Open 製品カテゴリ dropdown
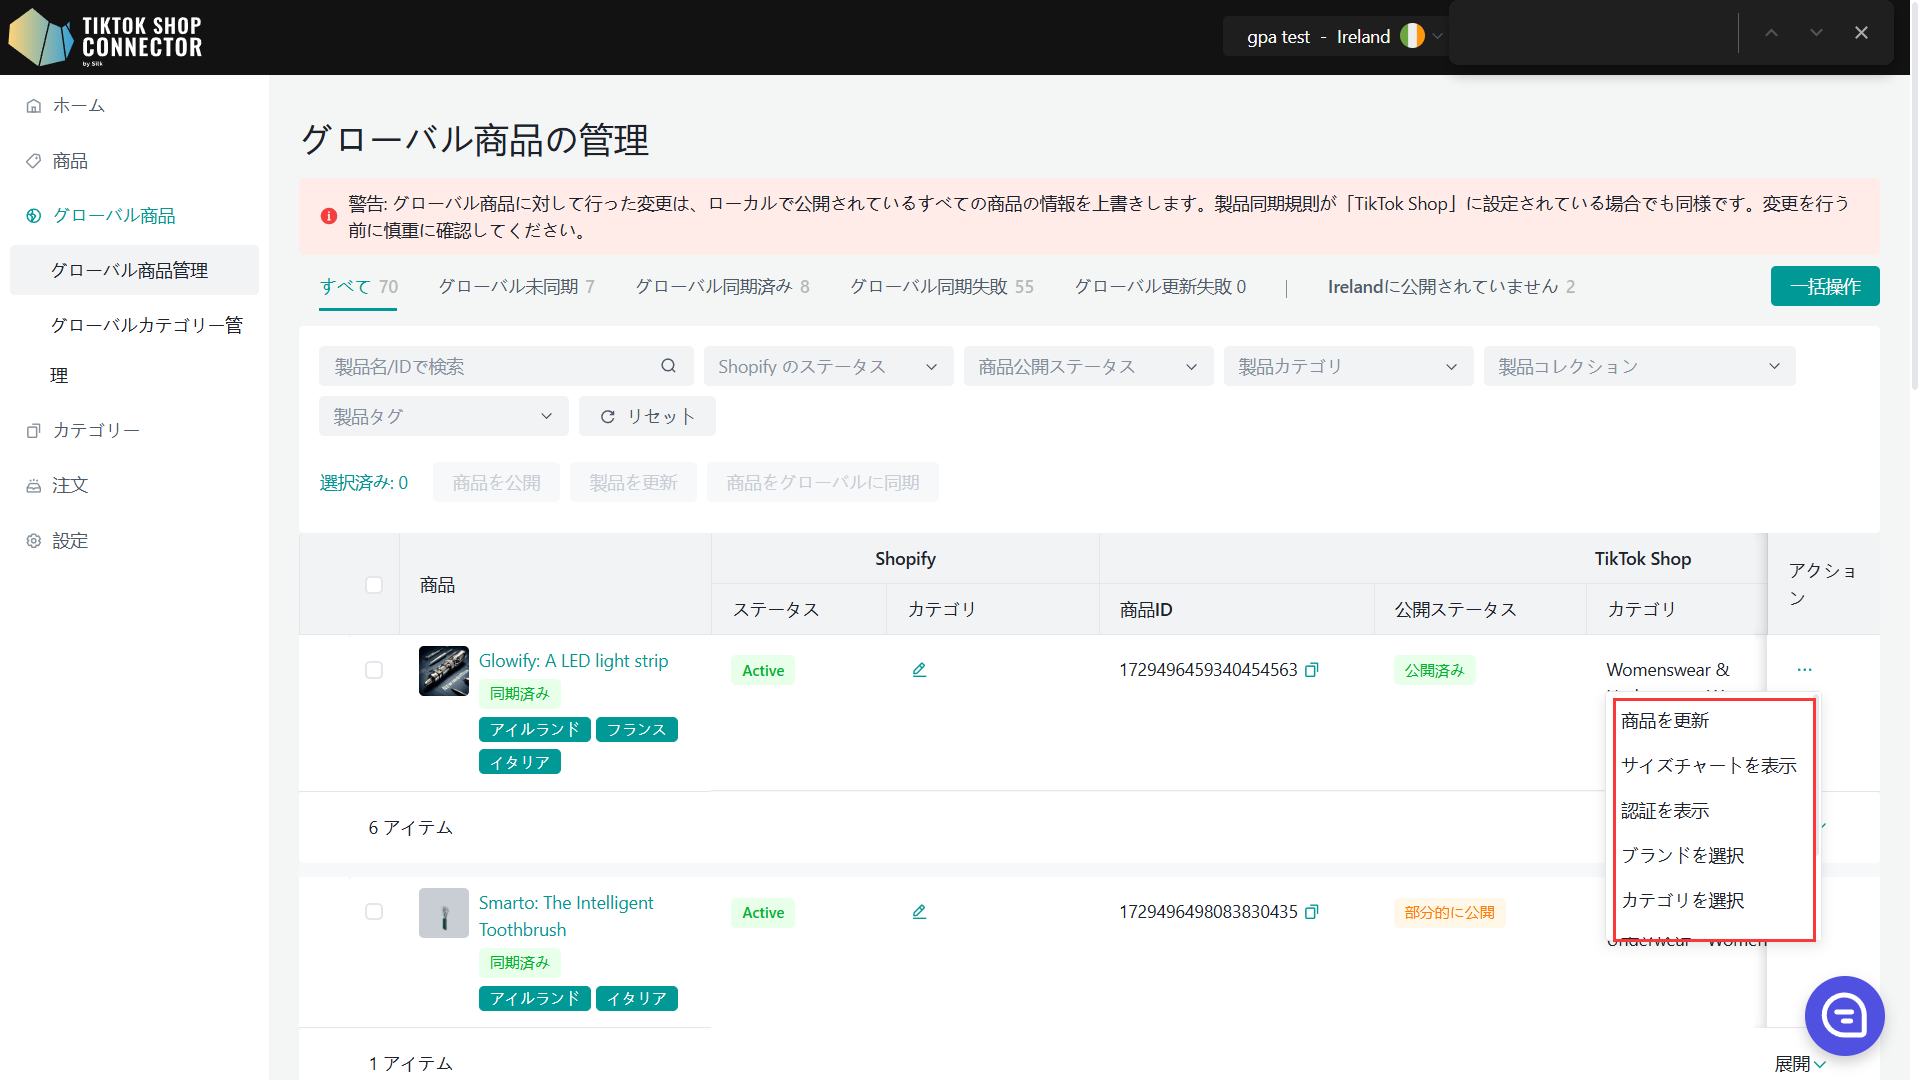 pyautogui.click(x=1348, y=366)
